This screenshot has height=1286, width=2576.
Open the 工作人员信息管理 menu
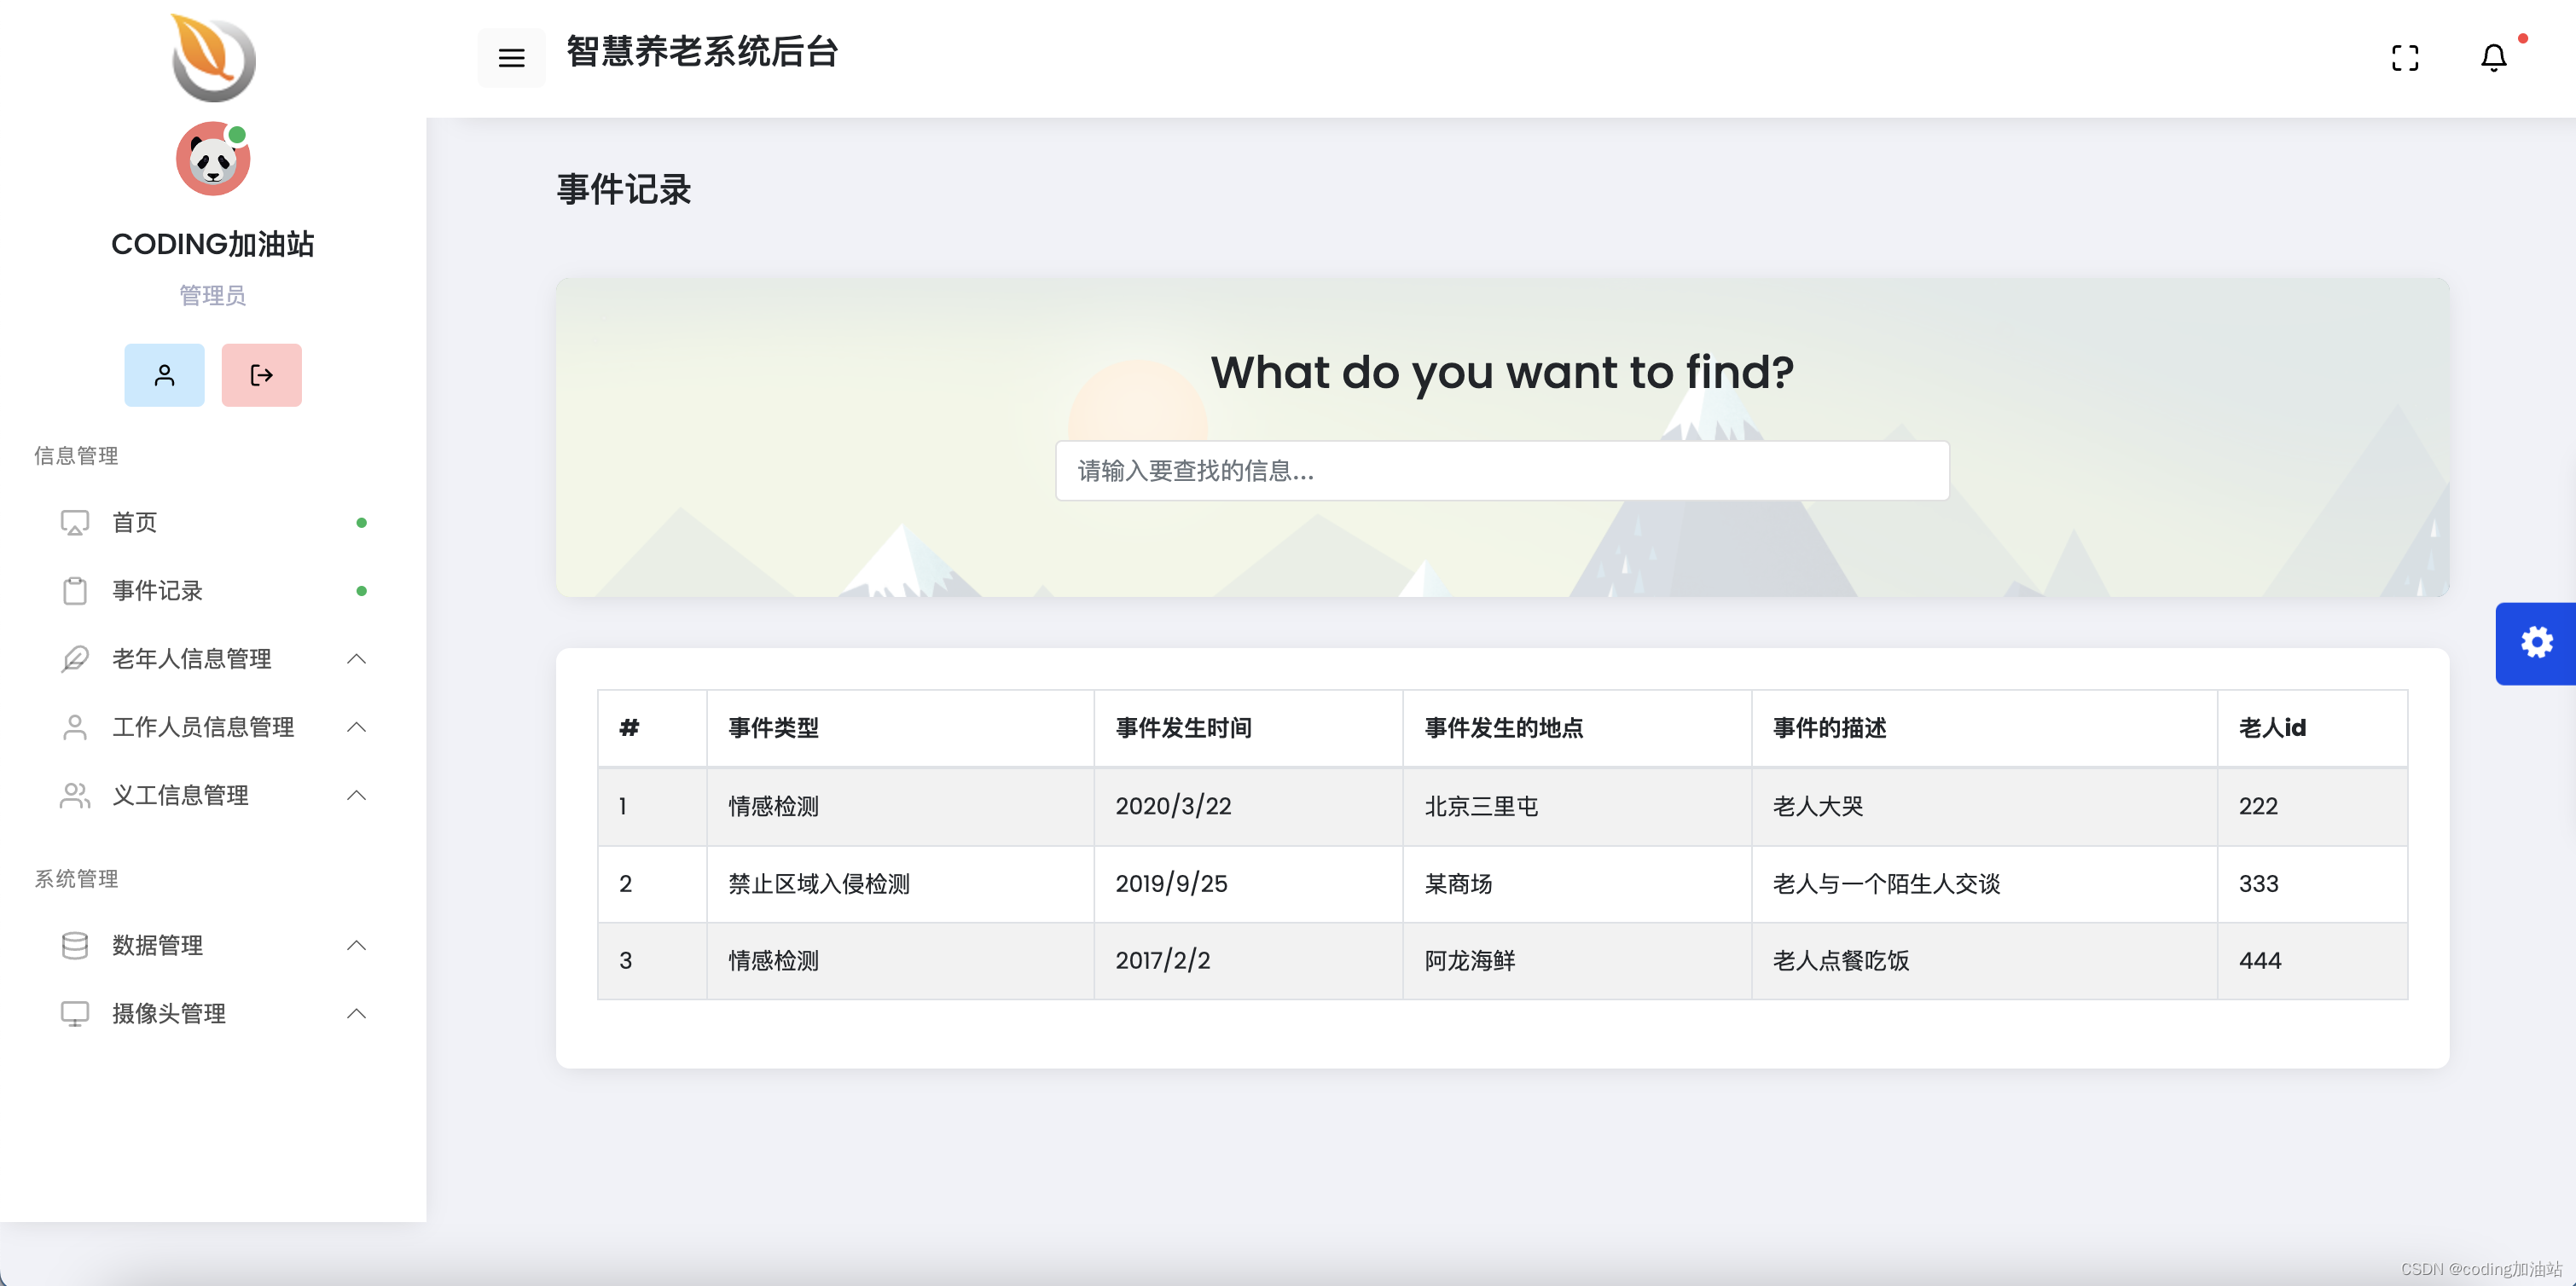point(213,727)
